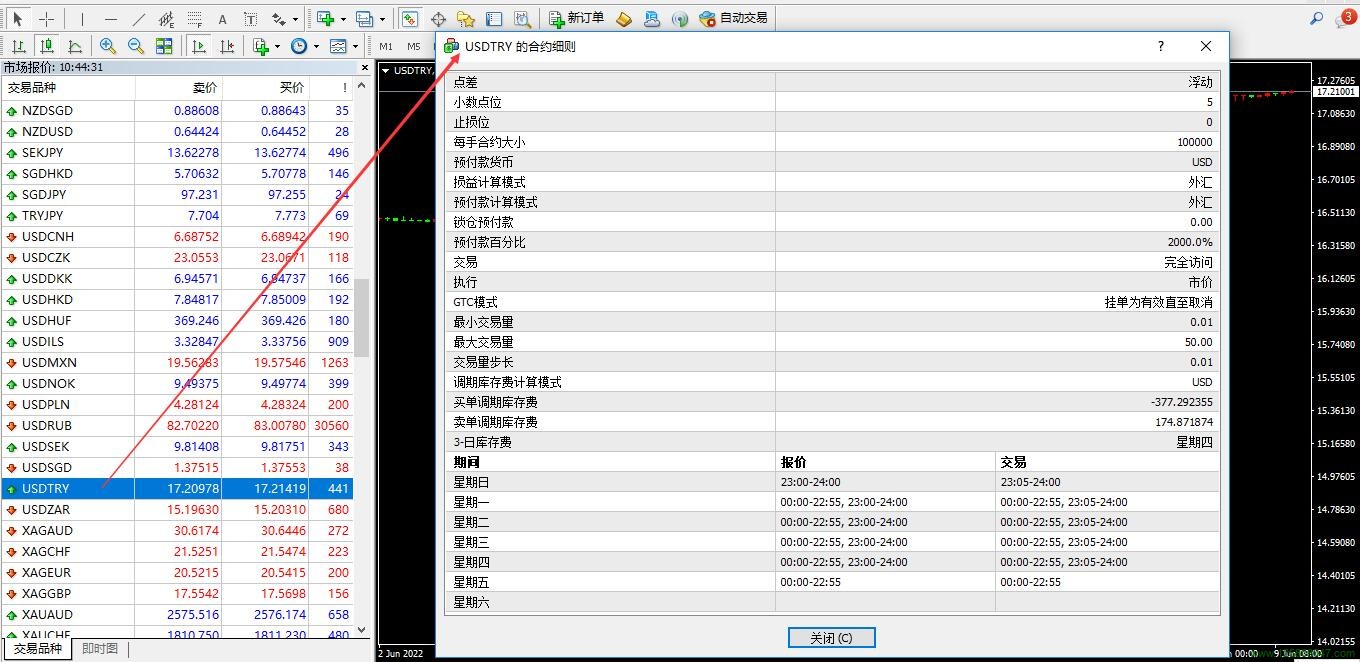
Task: Toggle the Terminal panel button
Action: (494, 18)
